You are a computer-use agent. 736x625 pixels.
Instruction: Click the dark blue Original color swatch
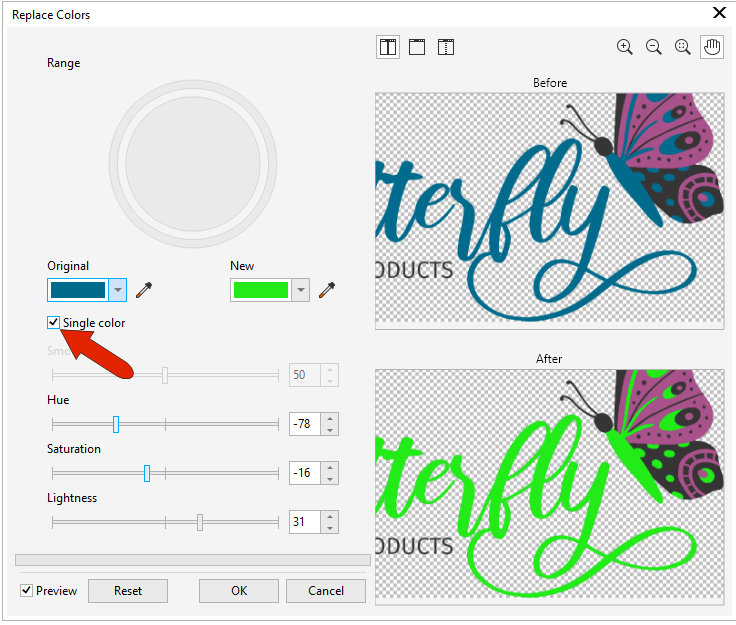click(x=78, y=290)
